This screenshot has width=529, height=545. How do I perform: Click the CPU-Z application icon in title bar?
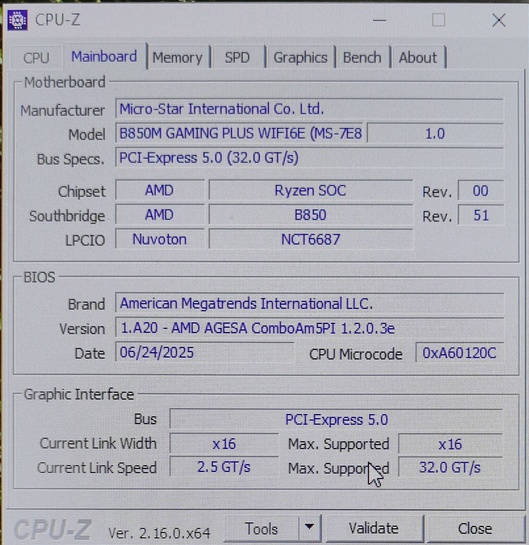pos(17,20)
